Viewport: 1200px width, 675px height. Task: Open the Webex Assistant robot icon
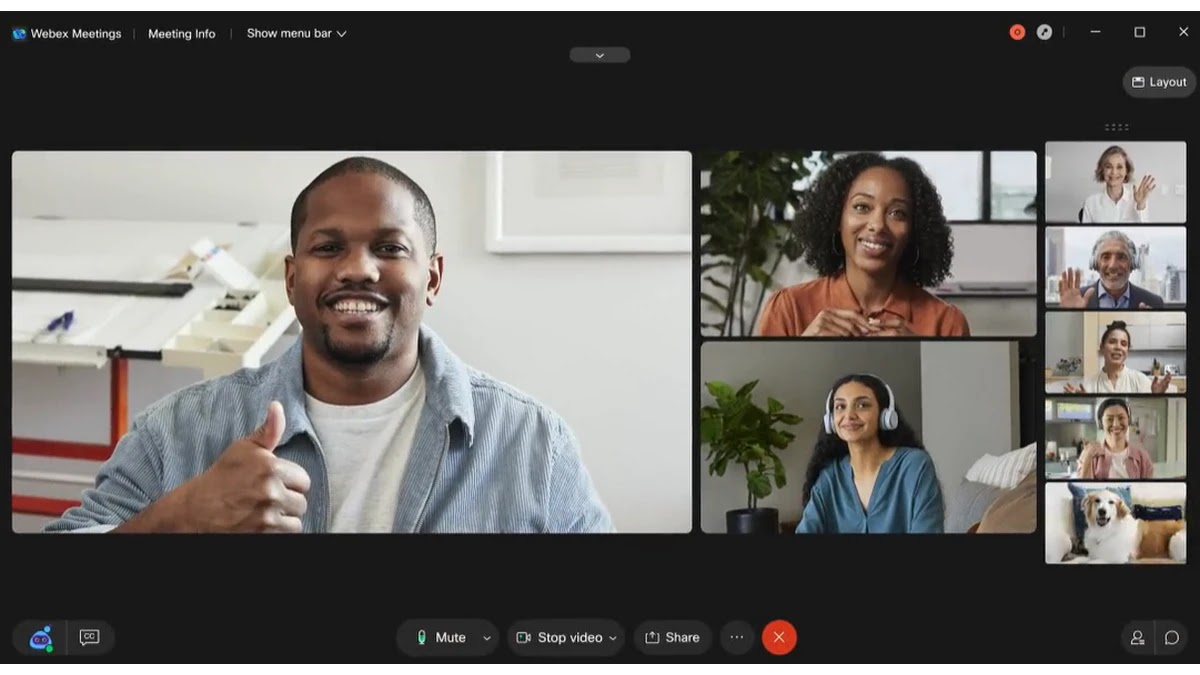coord(40,637)
